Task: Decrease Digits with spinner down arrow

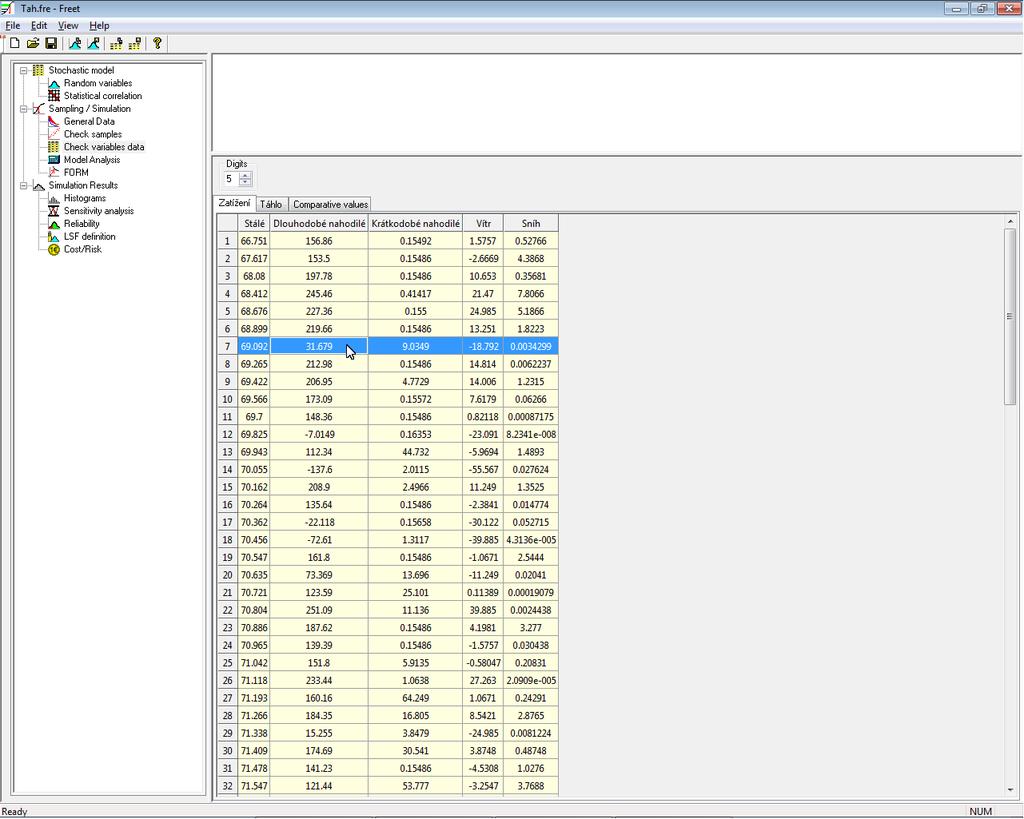Action: (x=246, y=182)
